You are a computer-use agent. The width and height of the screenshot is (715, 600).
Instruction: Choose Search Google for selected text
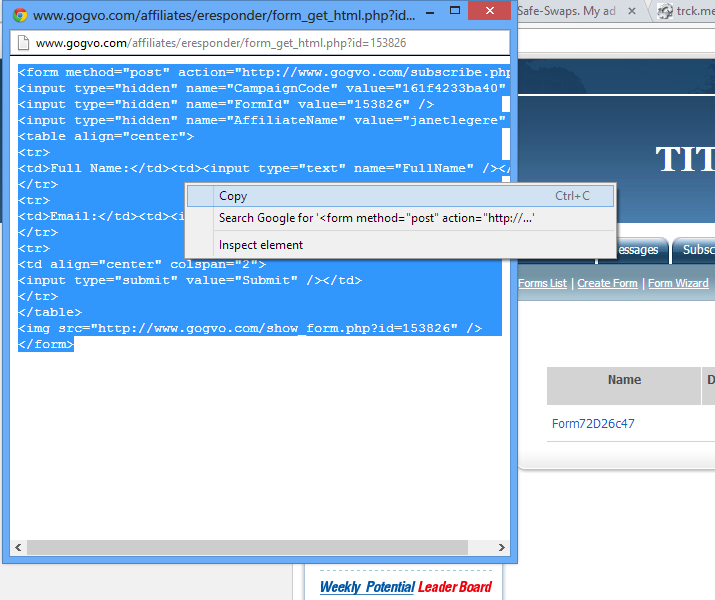coord(376,218)
